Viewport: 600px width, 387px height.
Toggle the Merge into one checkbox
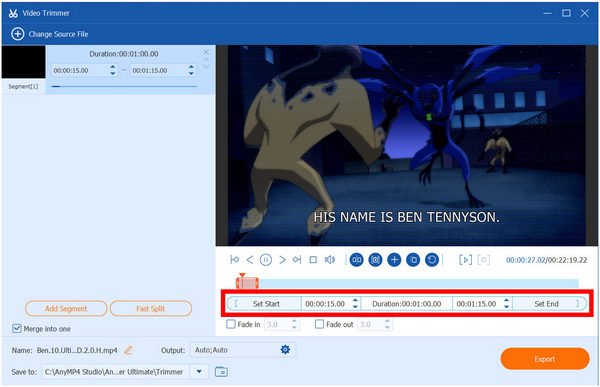pos(16,328)
